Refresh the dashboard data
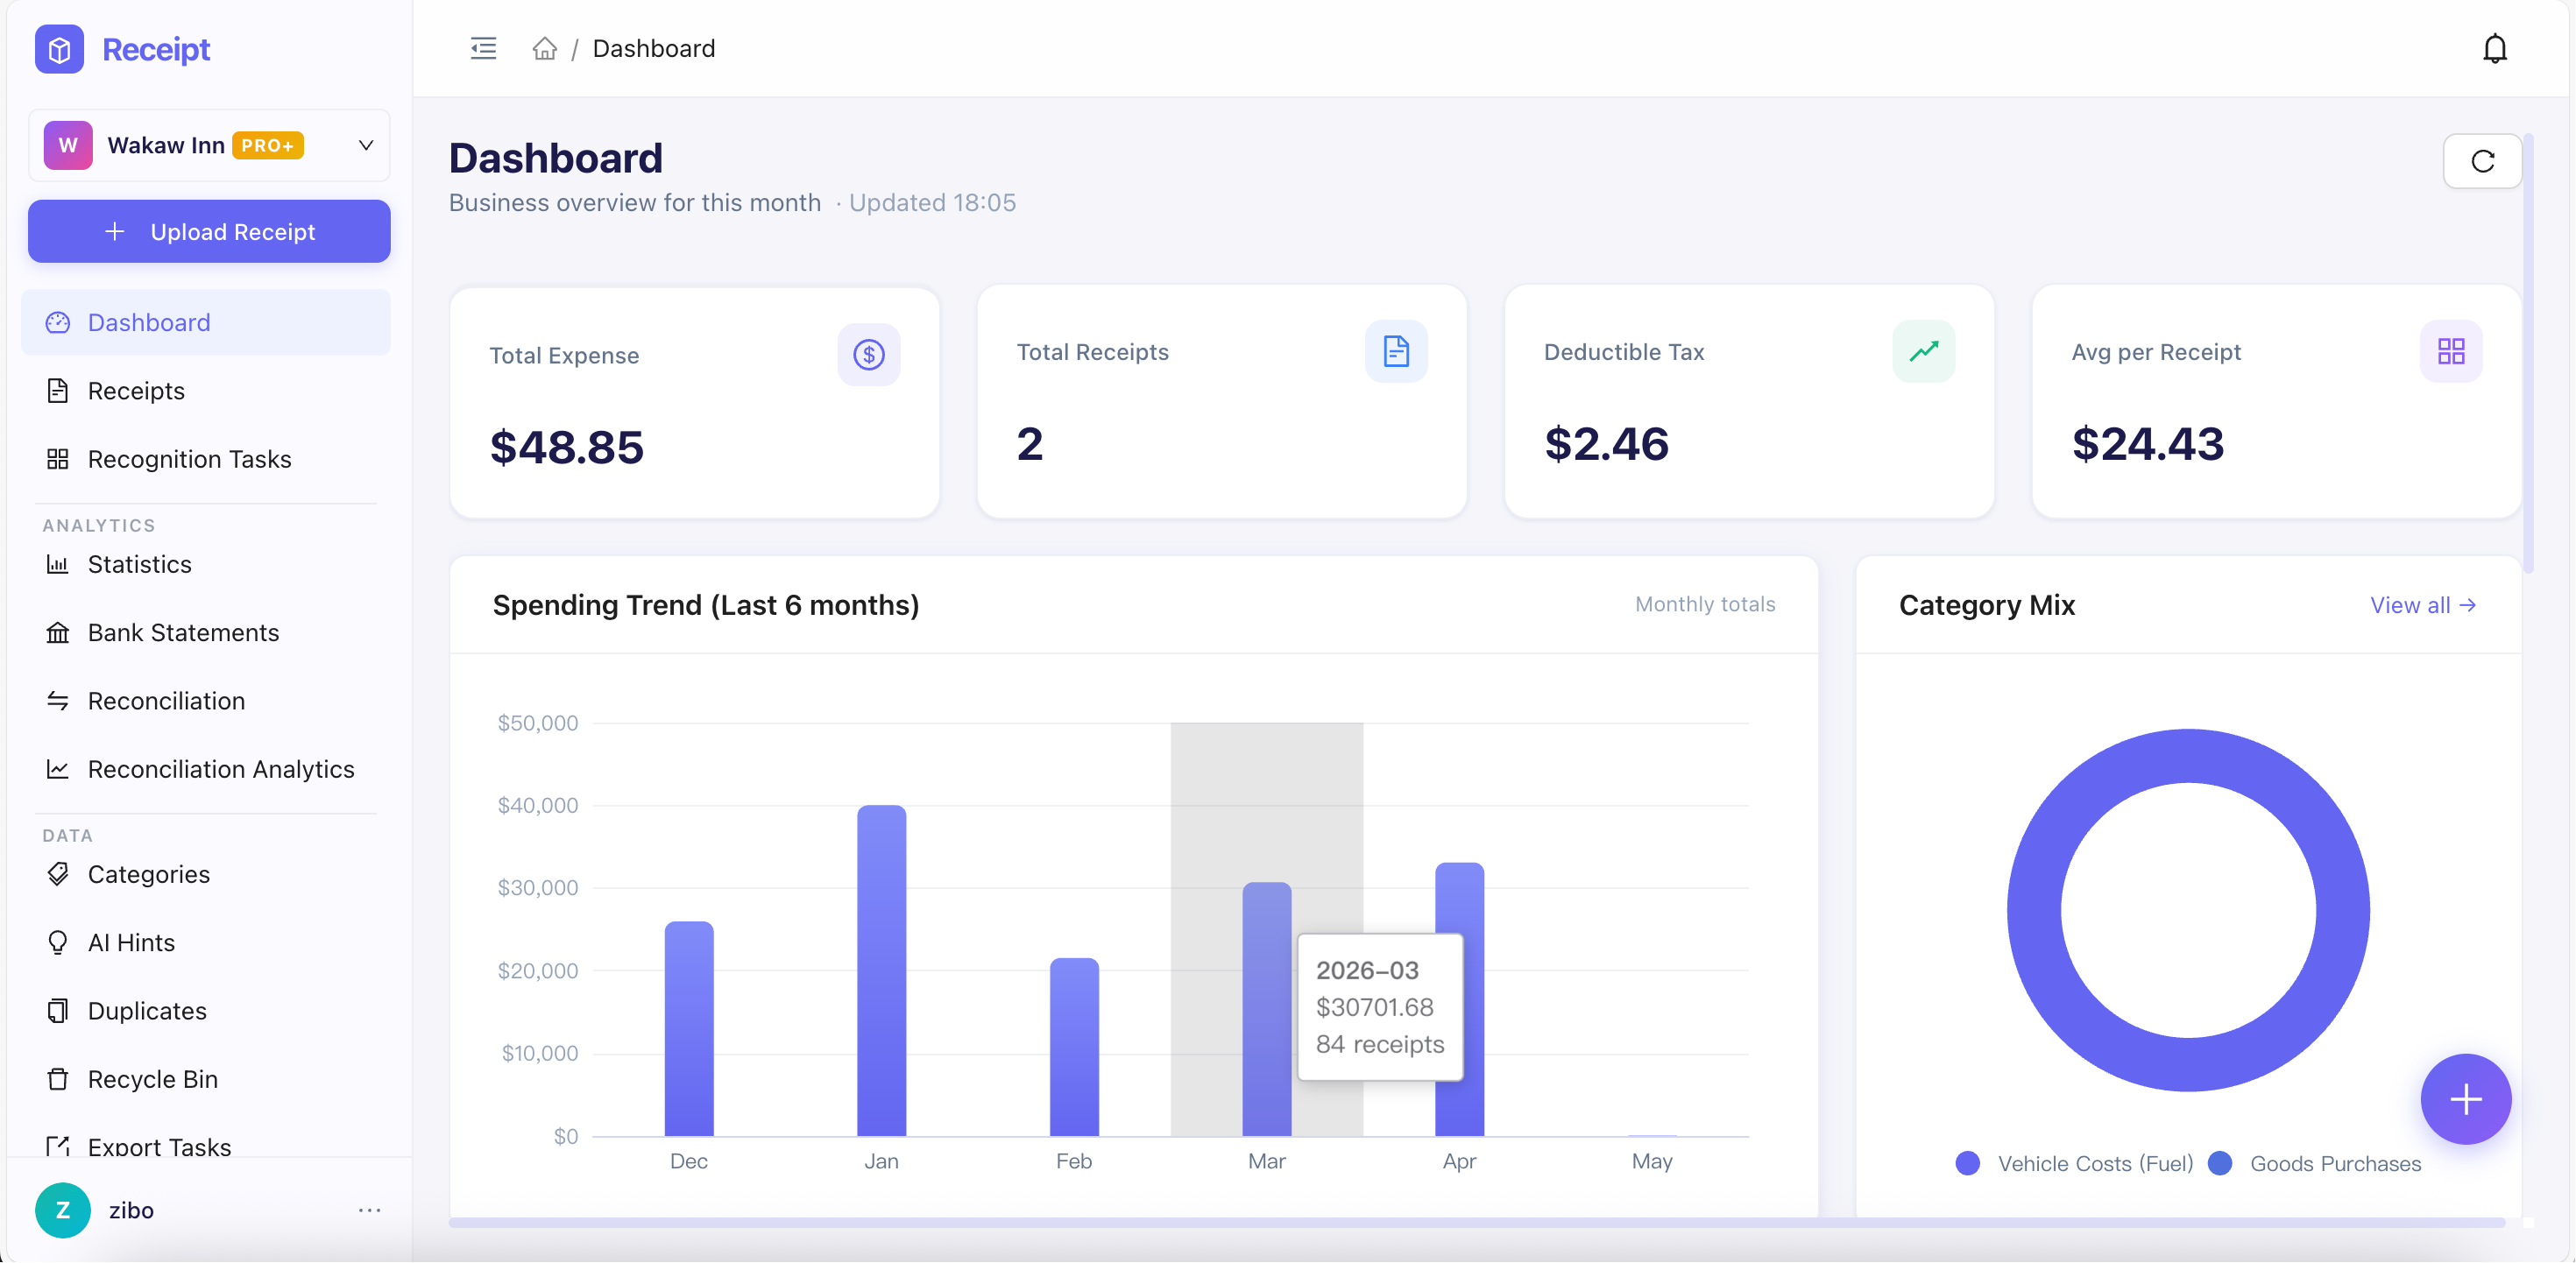 click(x=2481, y=161)
